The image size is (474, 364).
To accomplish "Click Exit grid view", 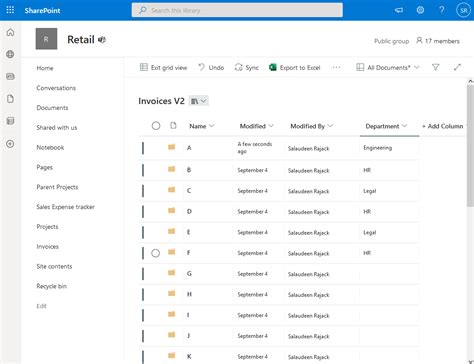I will pos(163,68).
